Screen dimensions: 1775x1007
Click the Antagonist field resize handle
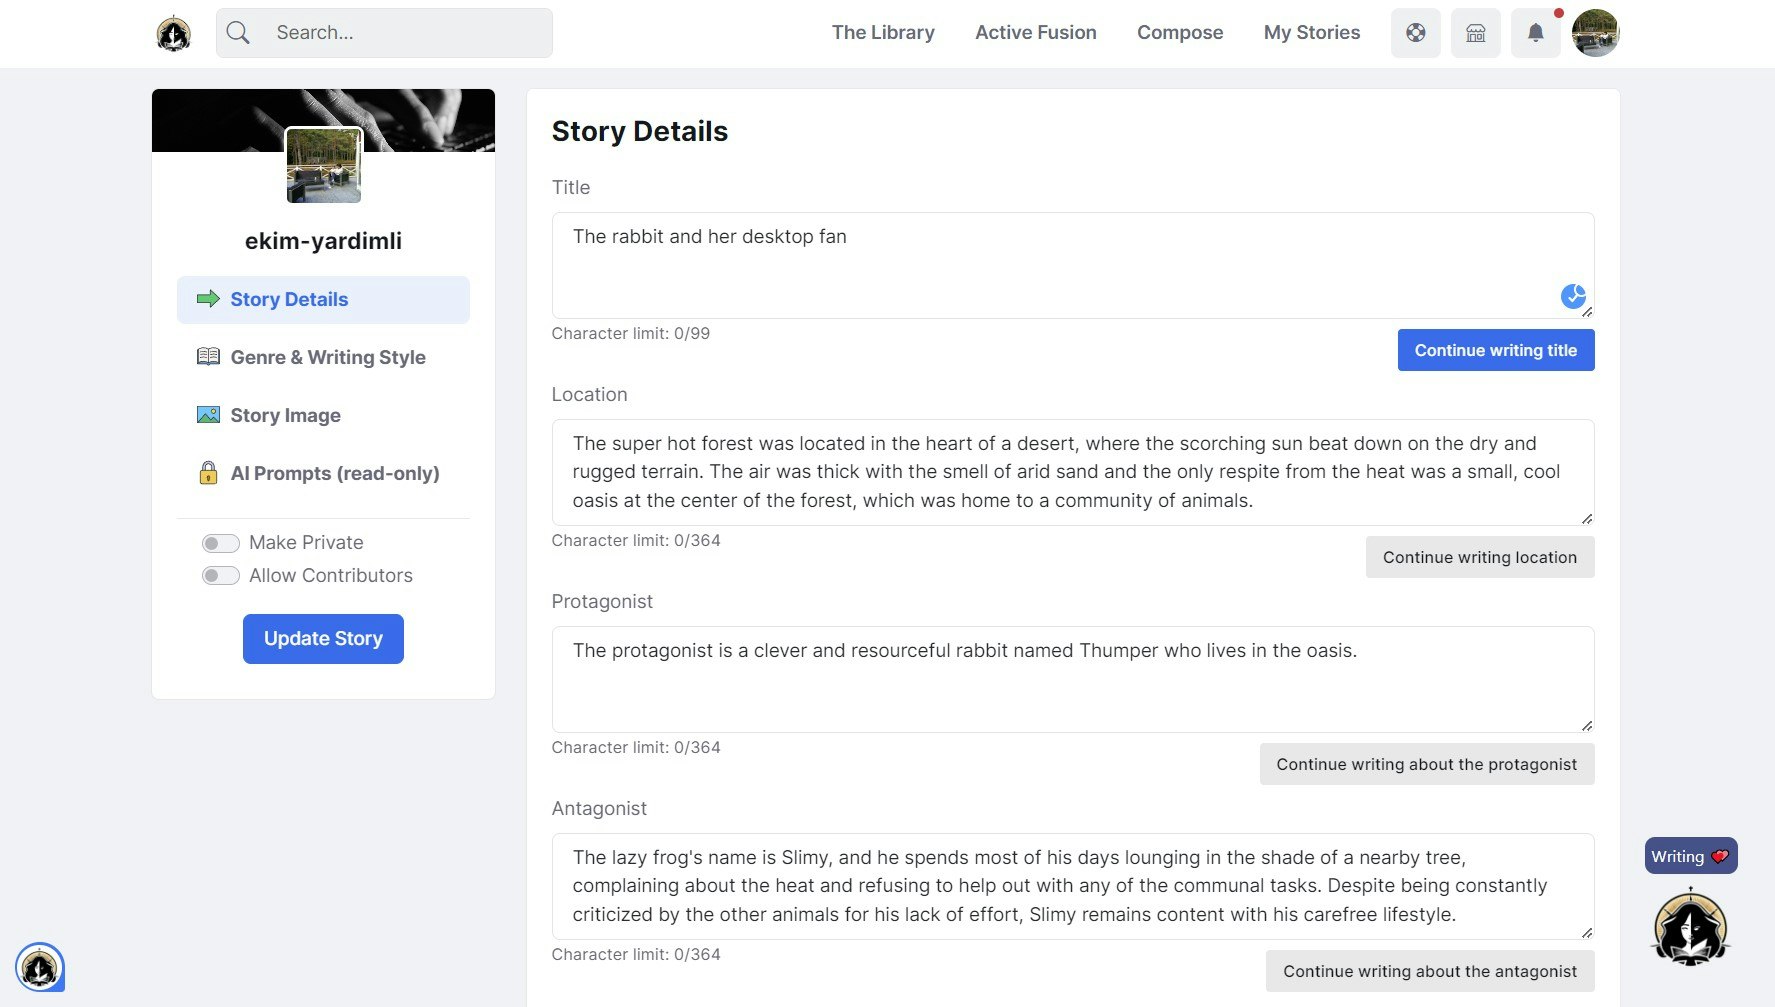[x=1587, y=933]
